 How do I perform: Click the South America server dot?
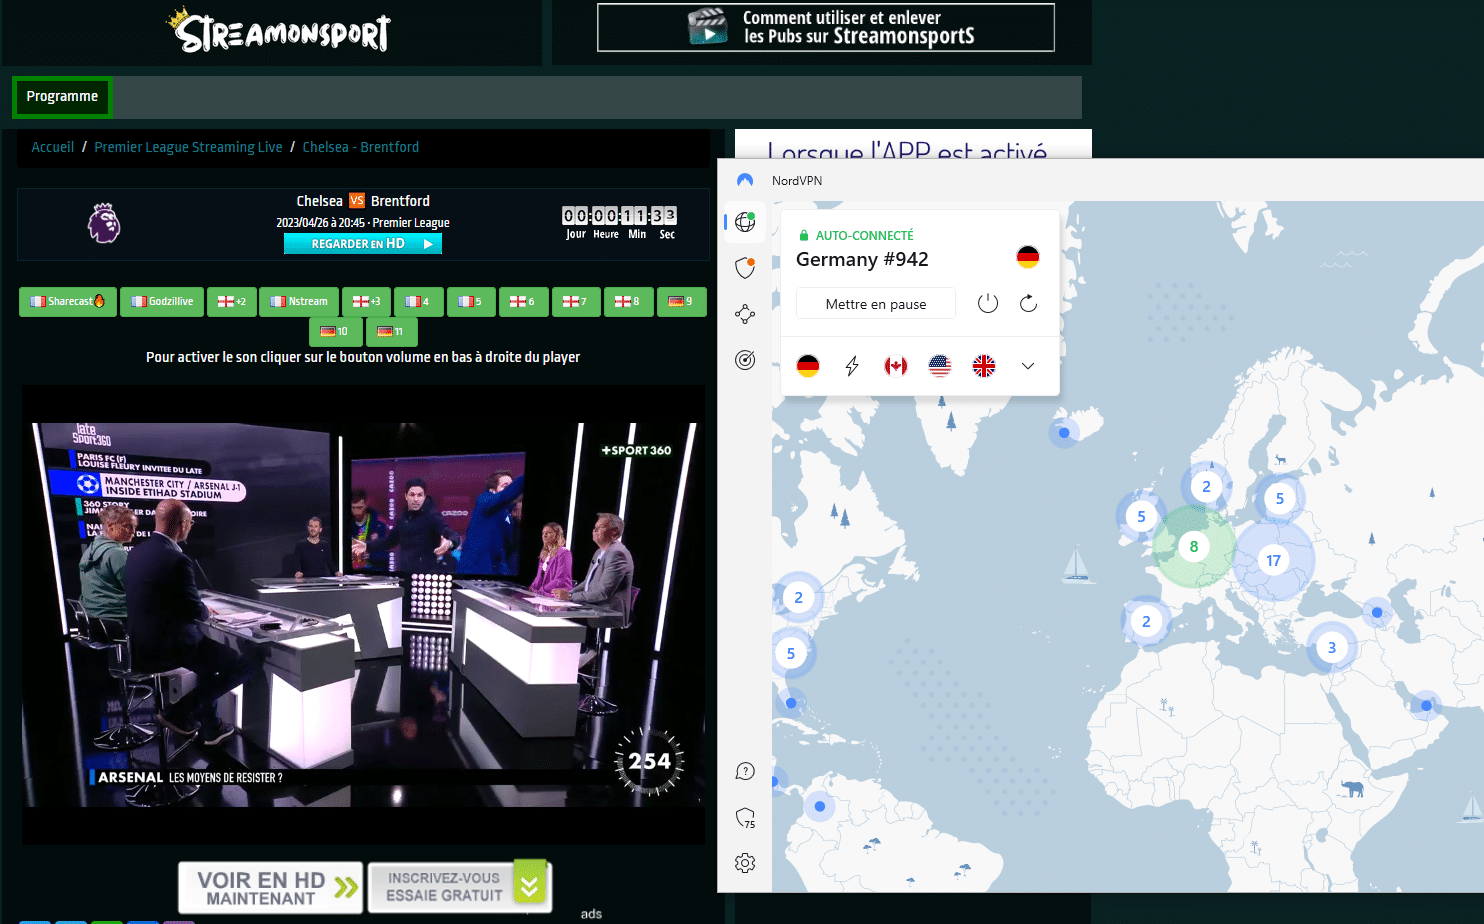click(820, 806)
